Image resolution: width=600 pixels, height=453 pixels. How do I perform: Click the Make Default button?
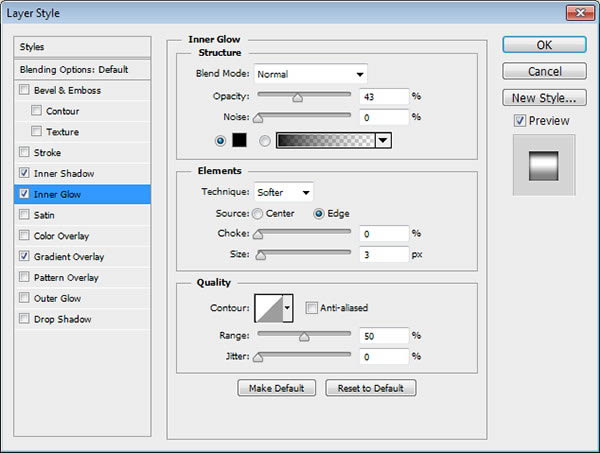(277, 388)
